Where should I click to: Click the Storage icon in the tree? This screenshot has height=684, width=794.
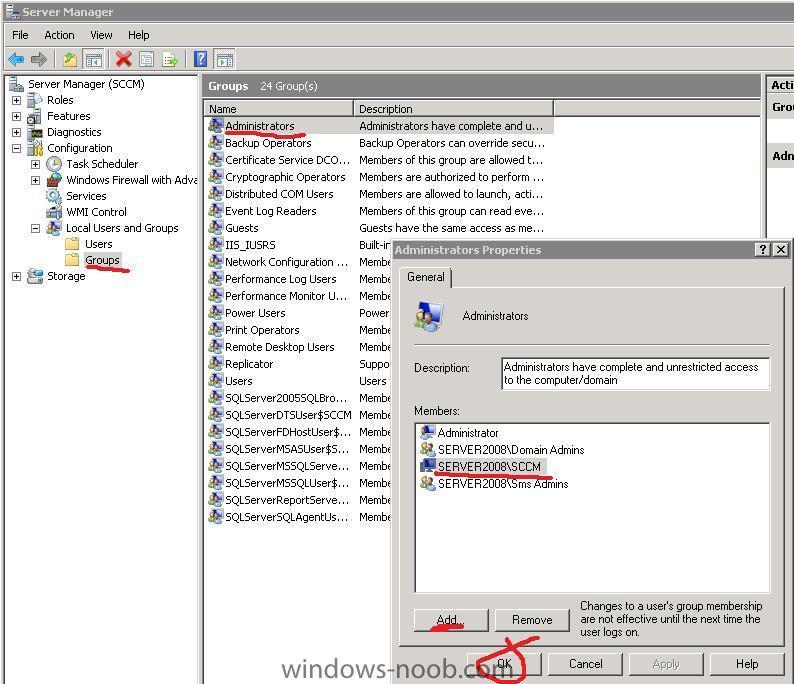pyautogui.click(x=35, y=276)
